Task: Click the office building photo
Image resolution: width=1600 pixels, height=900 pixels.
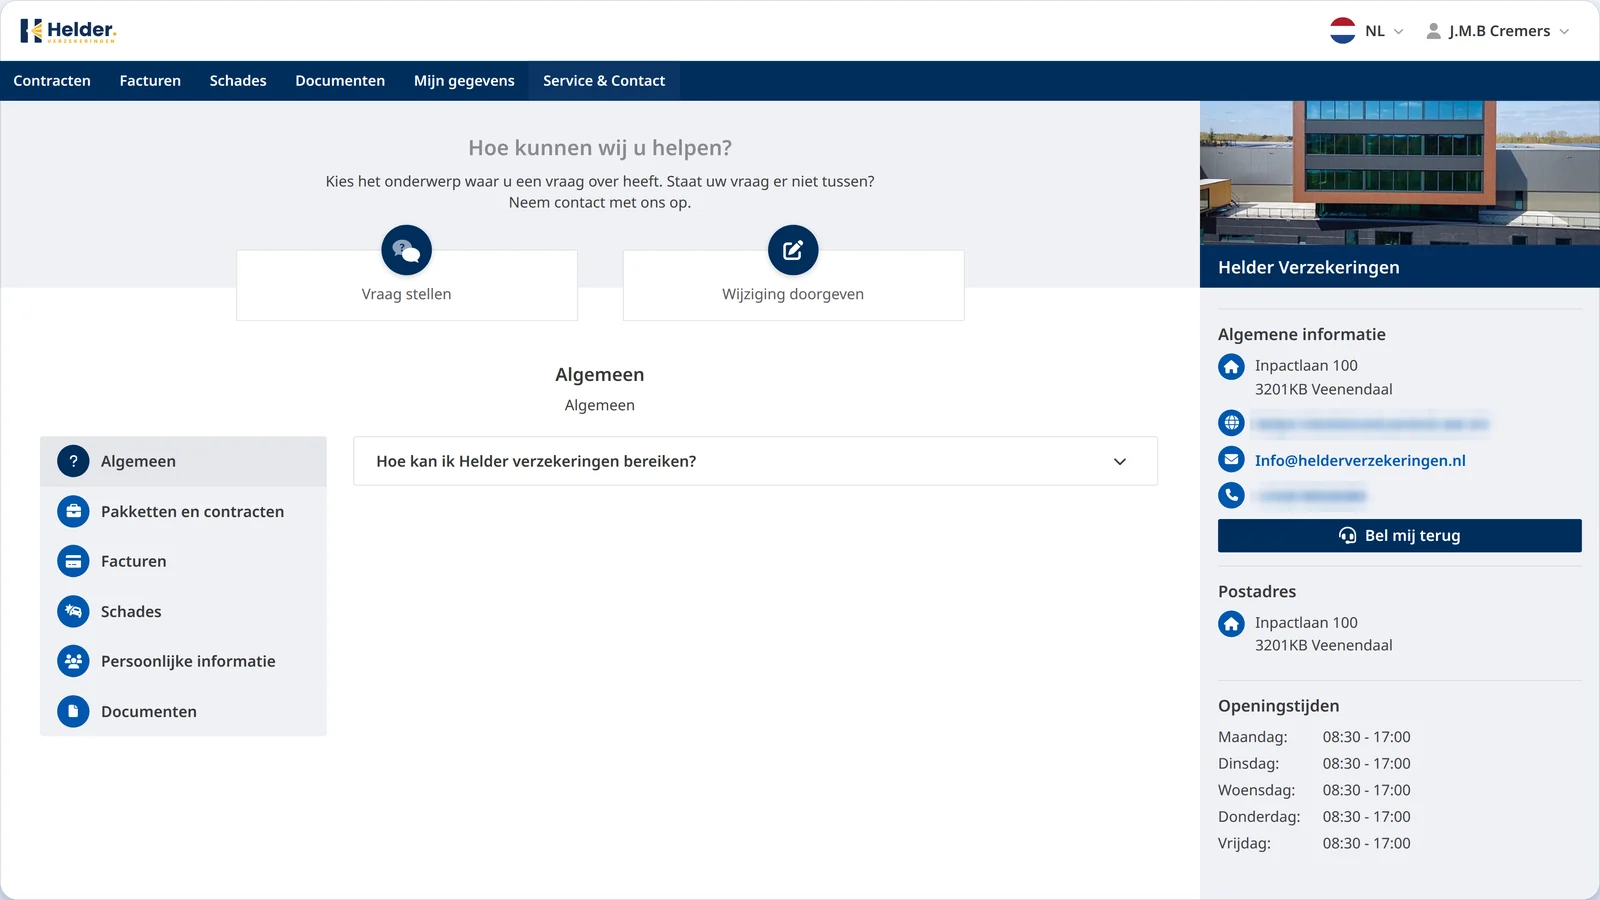Action: [1399, 173]
